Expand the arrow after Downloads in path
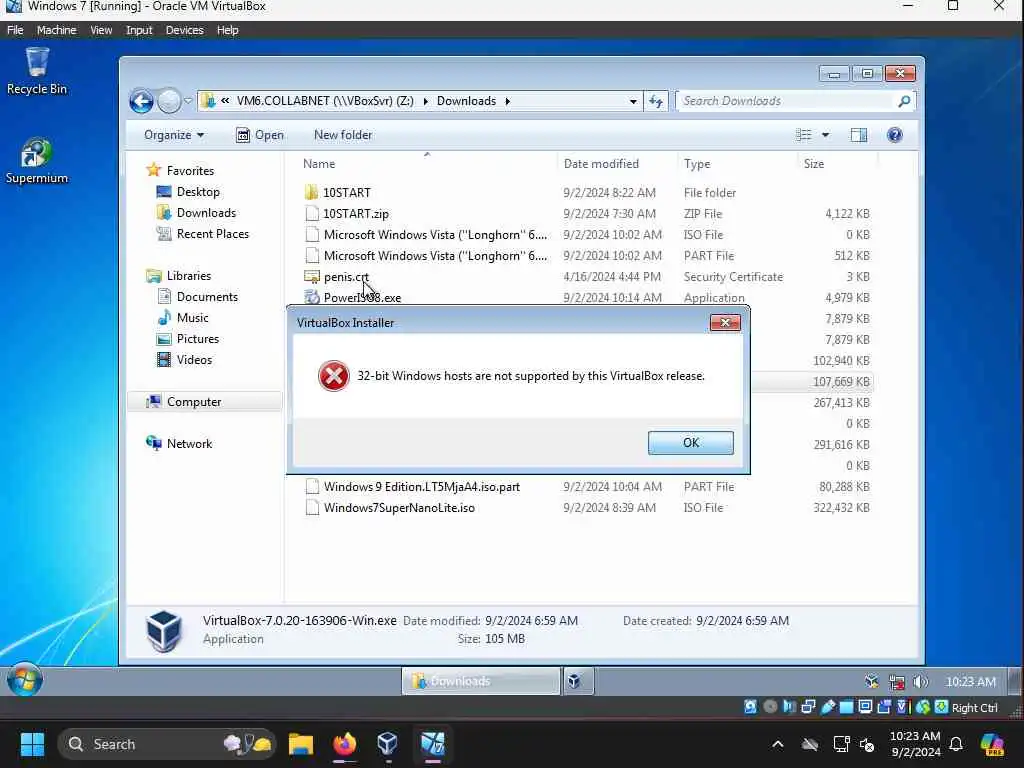1024x768 pixels. [507, 101]
